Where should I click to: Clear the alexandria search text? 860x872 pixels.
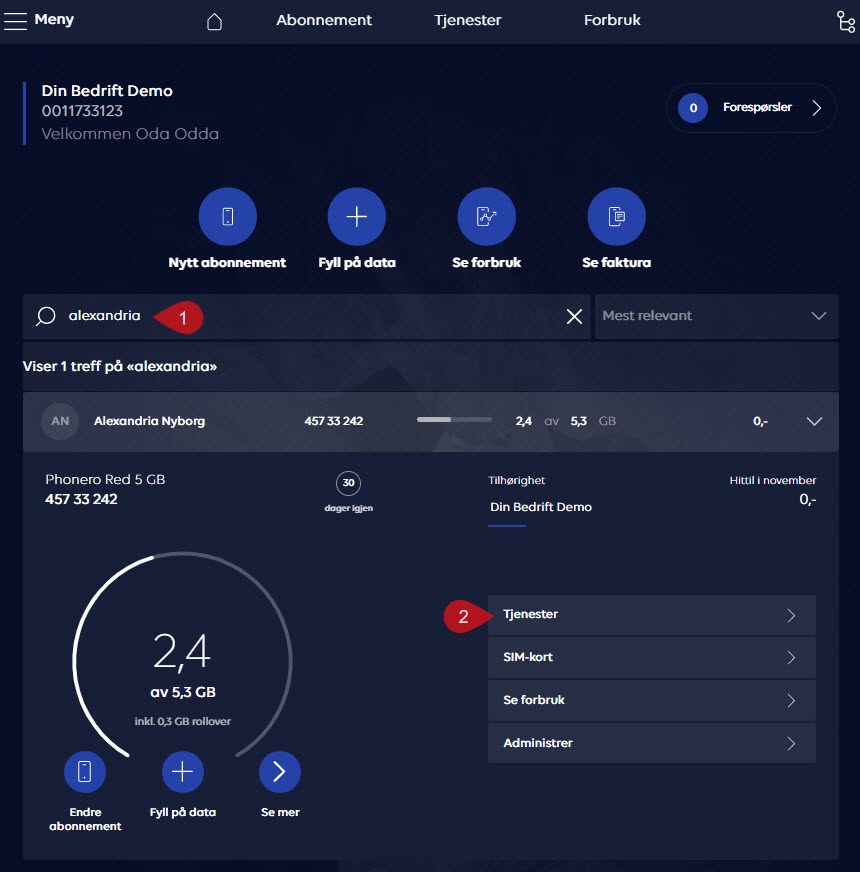click(574, 316)
